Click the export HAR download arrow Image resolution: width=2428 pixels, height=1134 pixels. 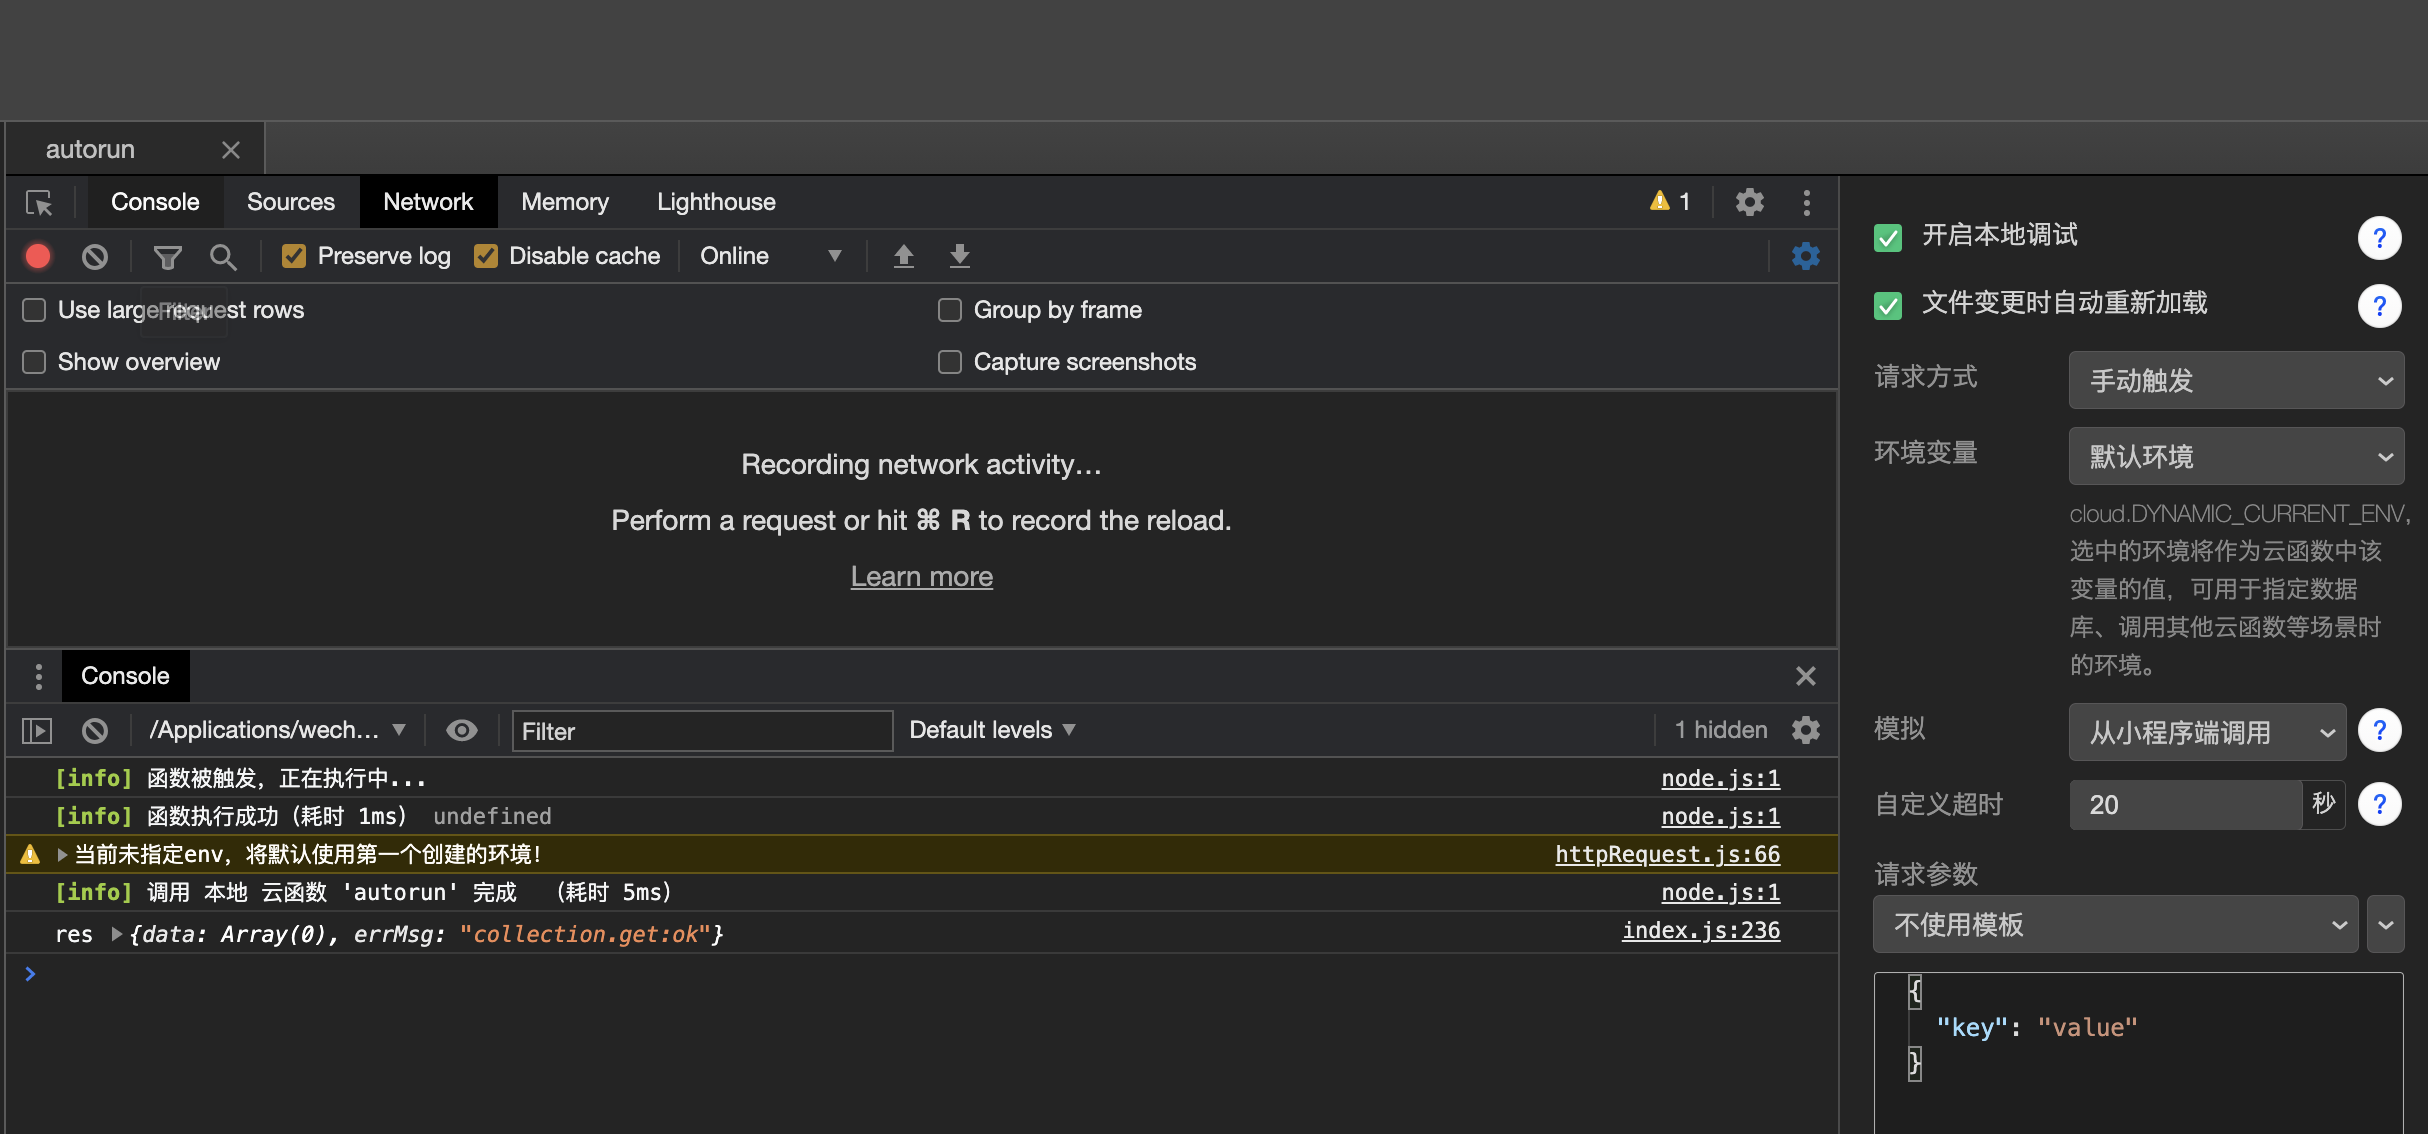click(959, 256)
